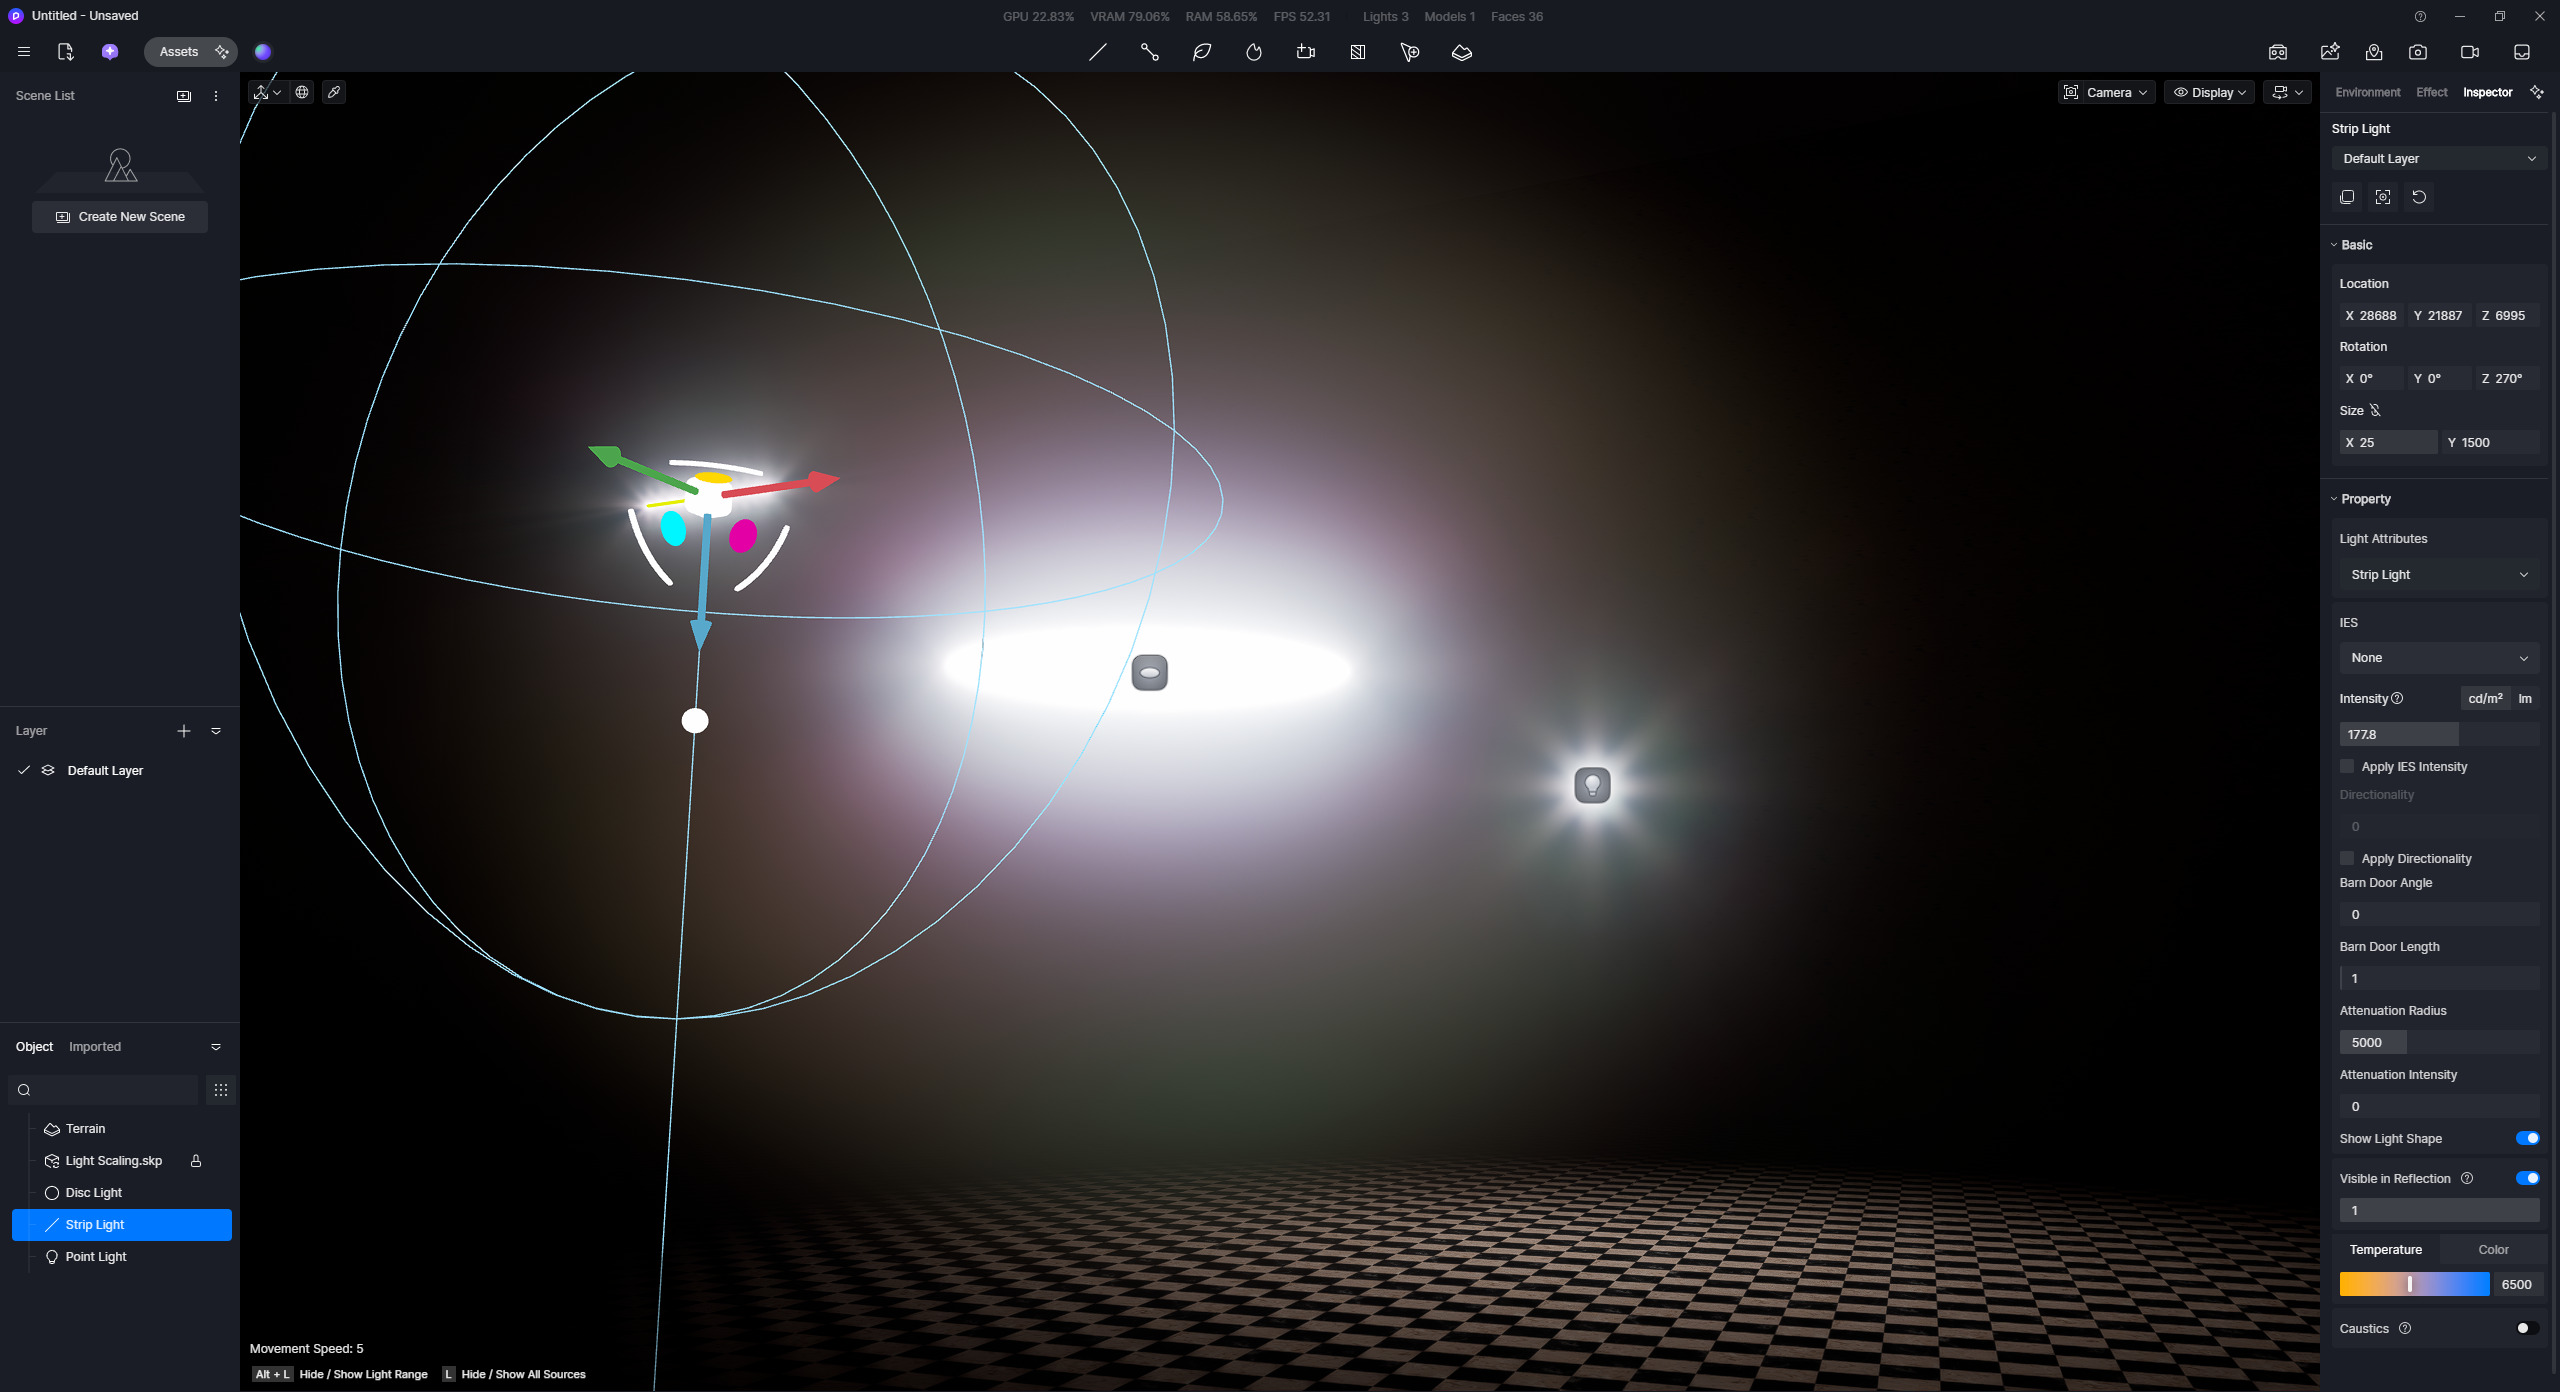
Task: Turn on the Caustics toggle
Action: [2527, 1328]
